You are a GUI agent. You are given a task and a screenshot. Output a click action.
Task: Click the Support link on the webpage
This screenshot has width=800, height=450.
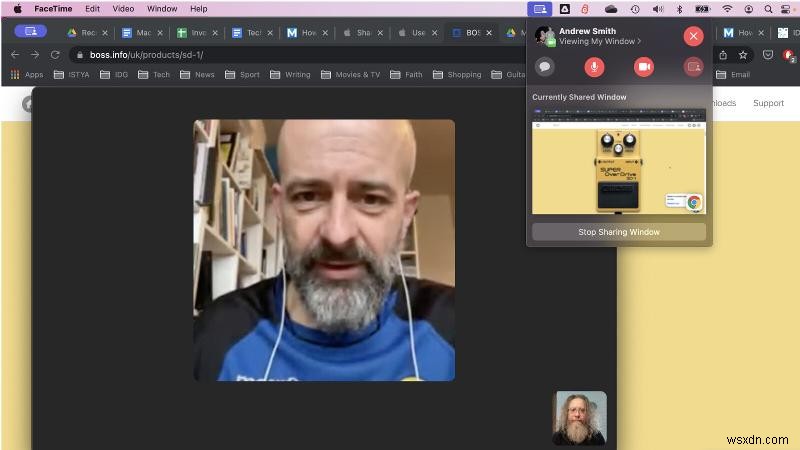point(768,103)
